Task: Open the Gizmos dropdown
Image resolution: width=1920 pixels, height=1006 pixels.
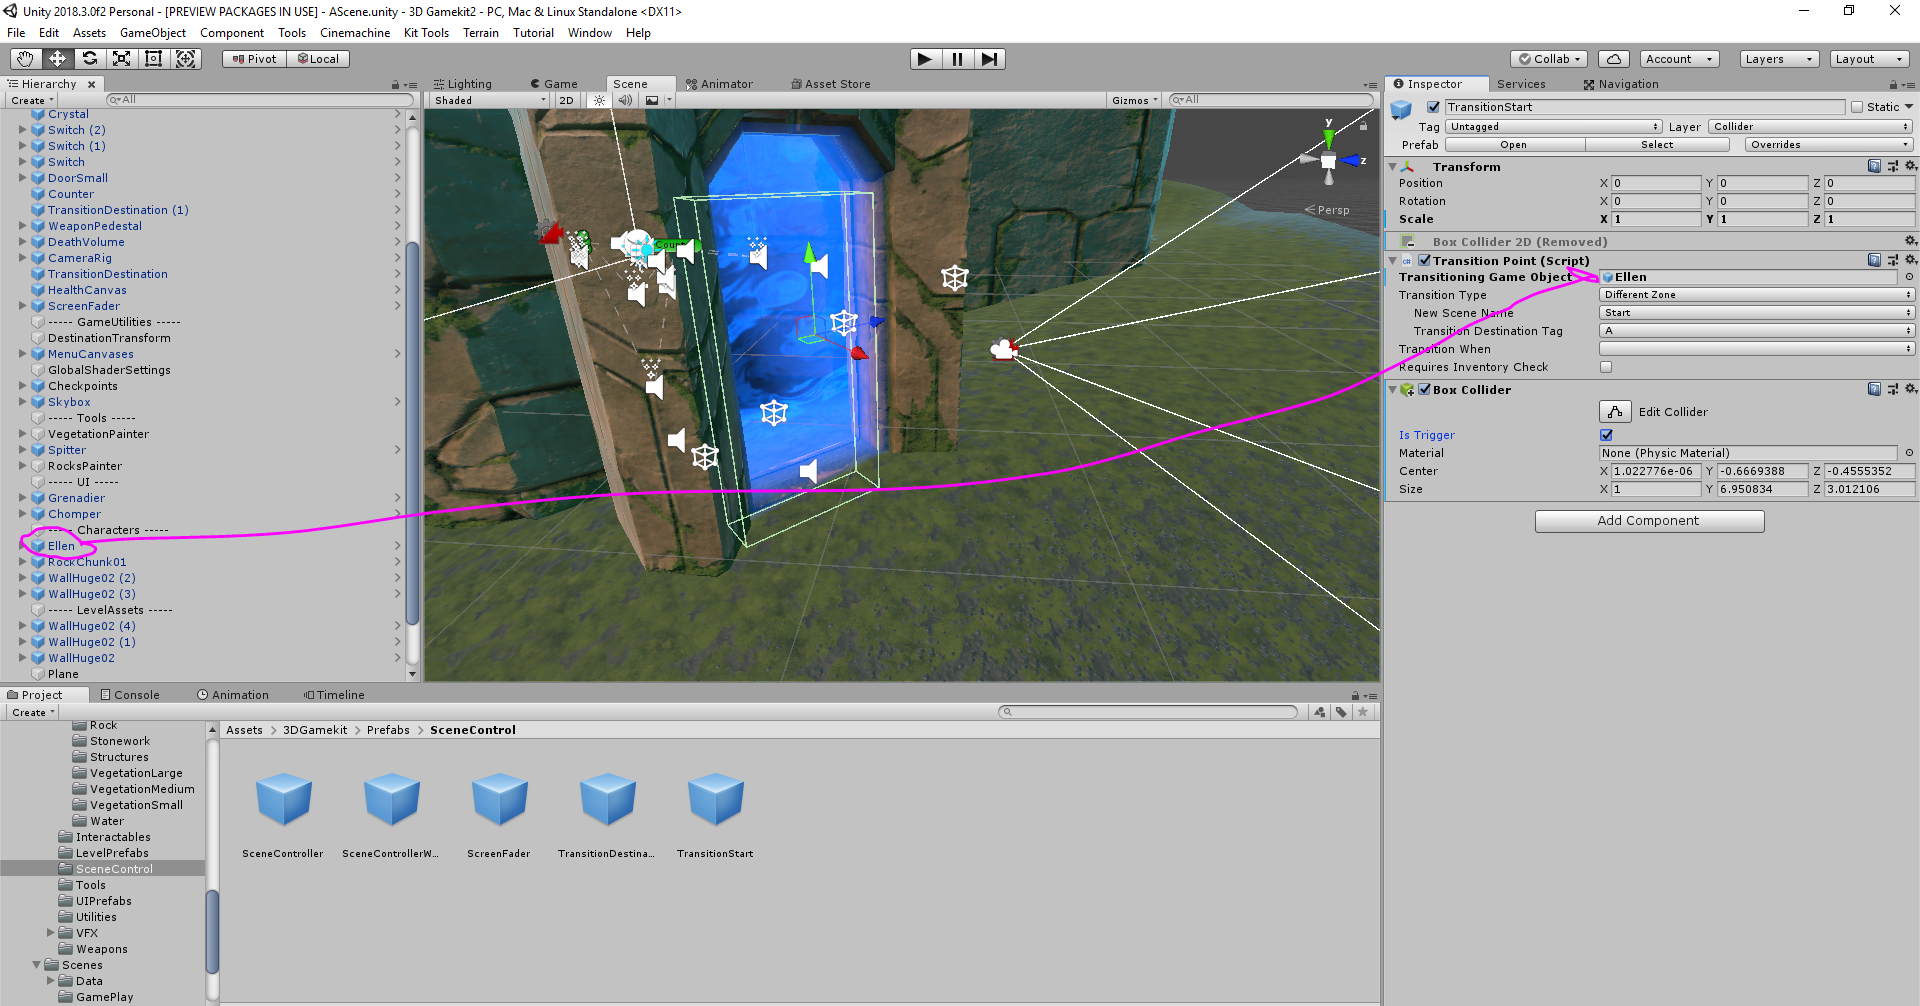Action: (1134, 100)
